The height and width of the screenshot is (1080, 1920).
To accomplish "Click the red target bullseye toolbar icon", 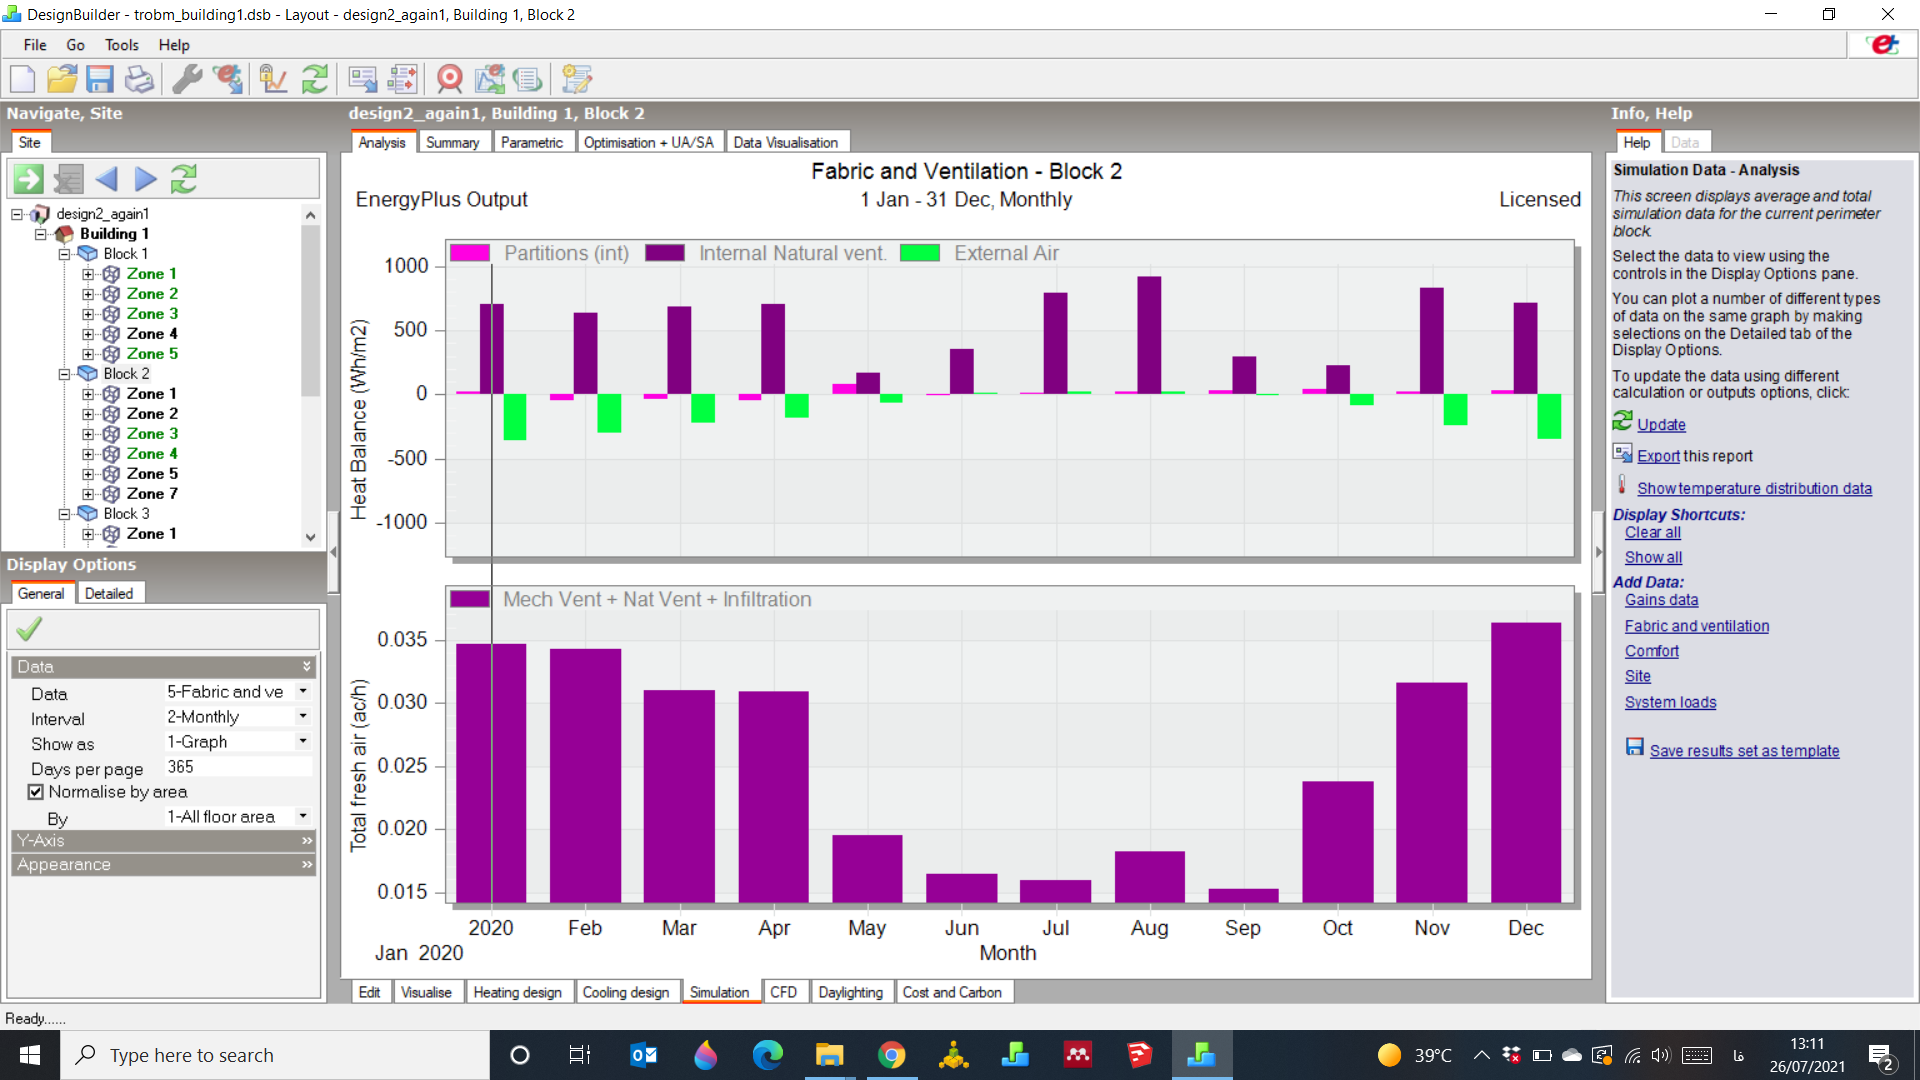I will tap(450, 79).
